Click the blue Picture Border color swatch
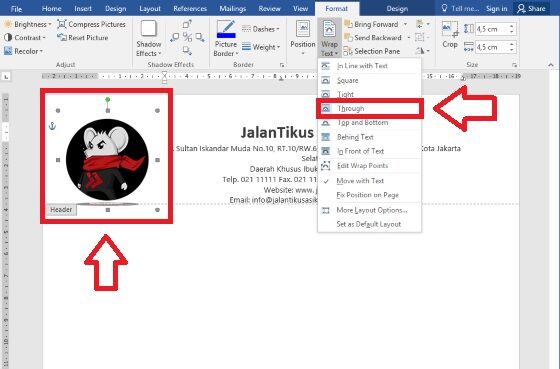Screen dimensions: 560x369 (226, 35)
